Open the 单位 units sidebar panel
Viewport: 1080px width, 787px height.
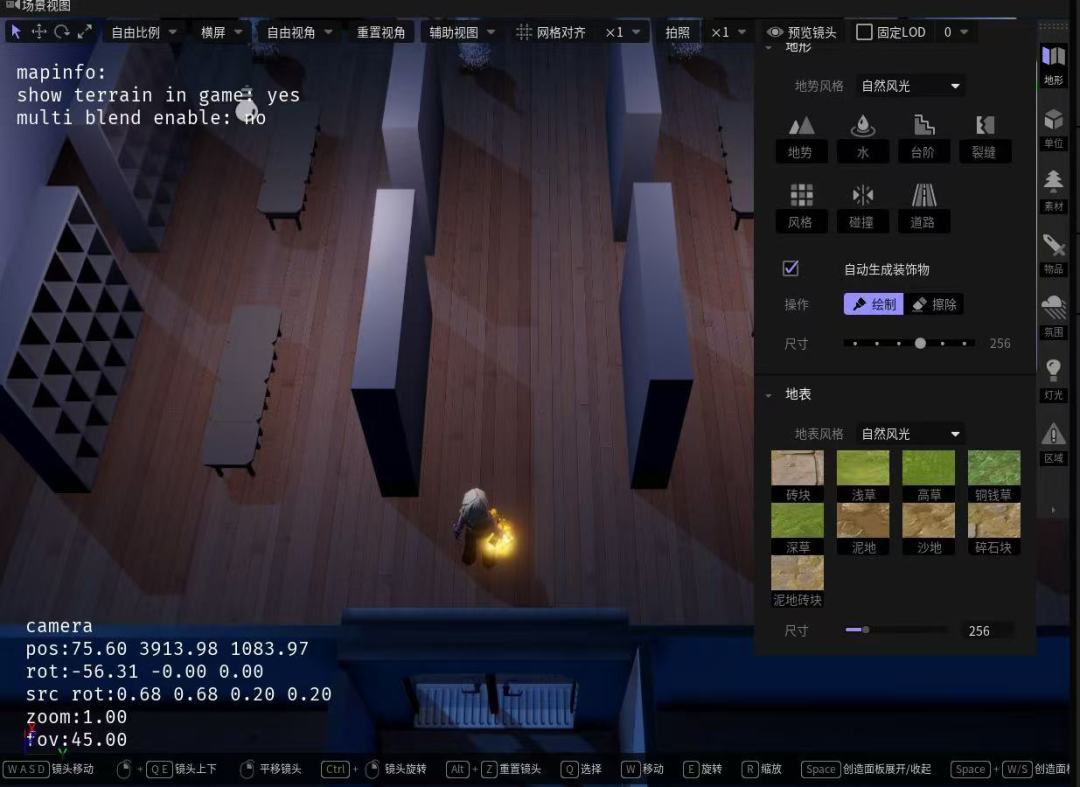(1053, 128)
